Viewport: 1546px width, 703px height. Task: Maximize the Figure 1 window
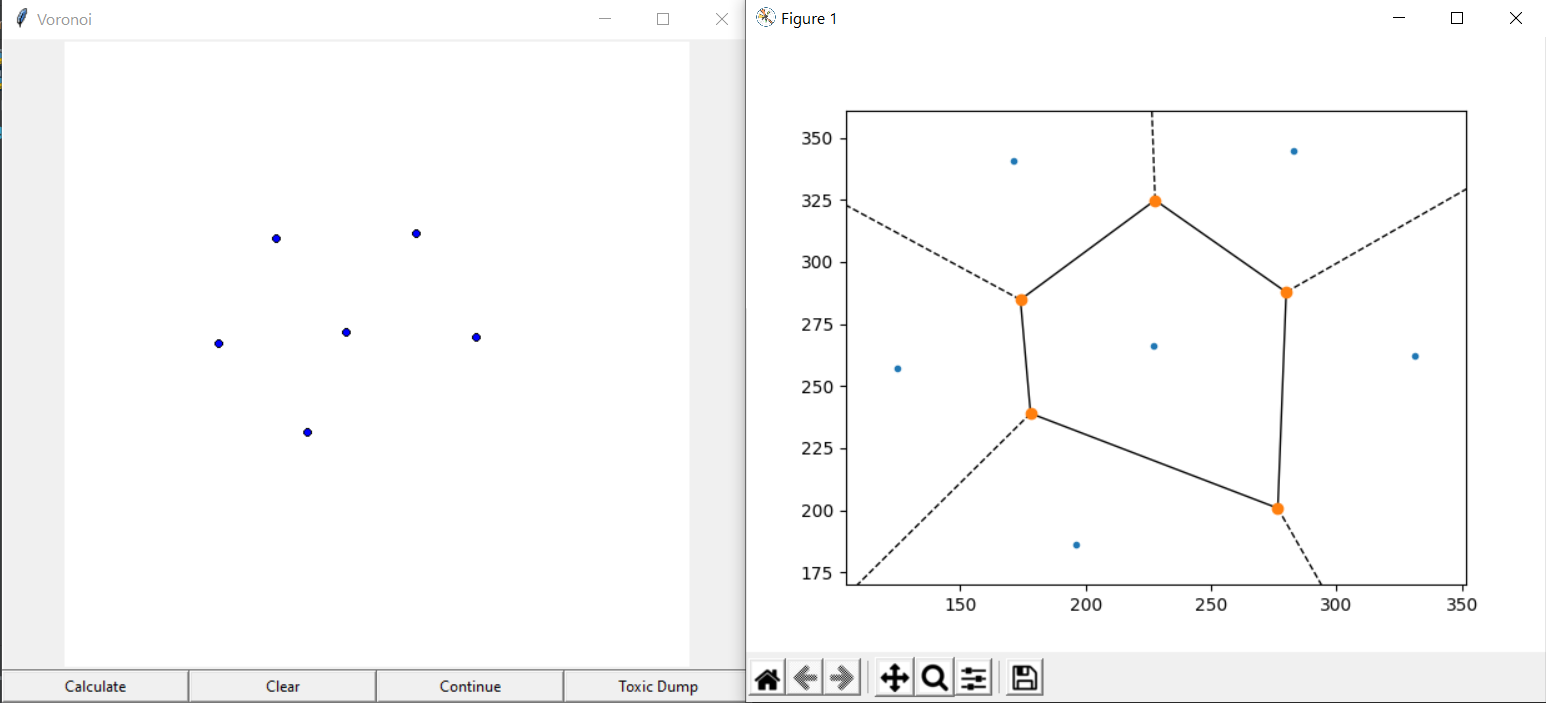[x=1457, y=18]
